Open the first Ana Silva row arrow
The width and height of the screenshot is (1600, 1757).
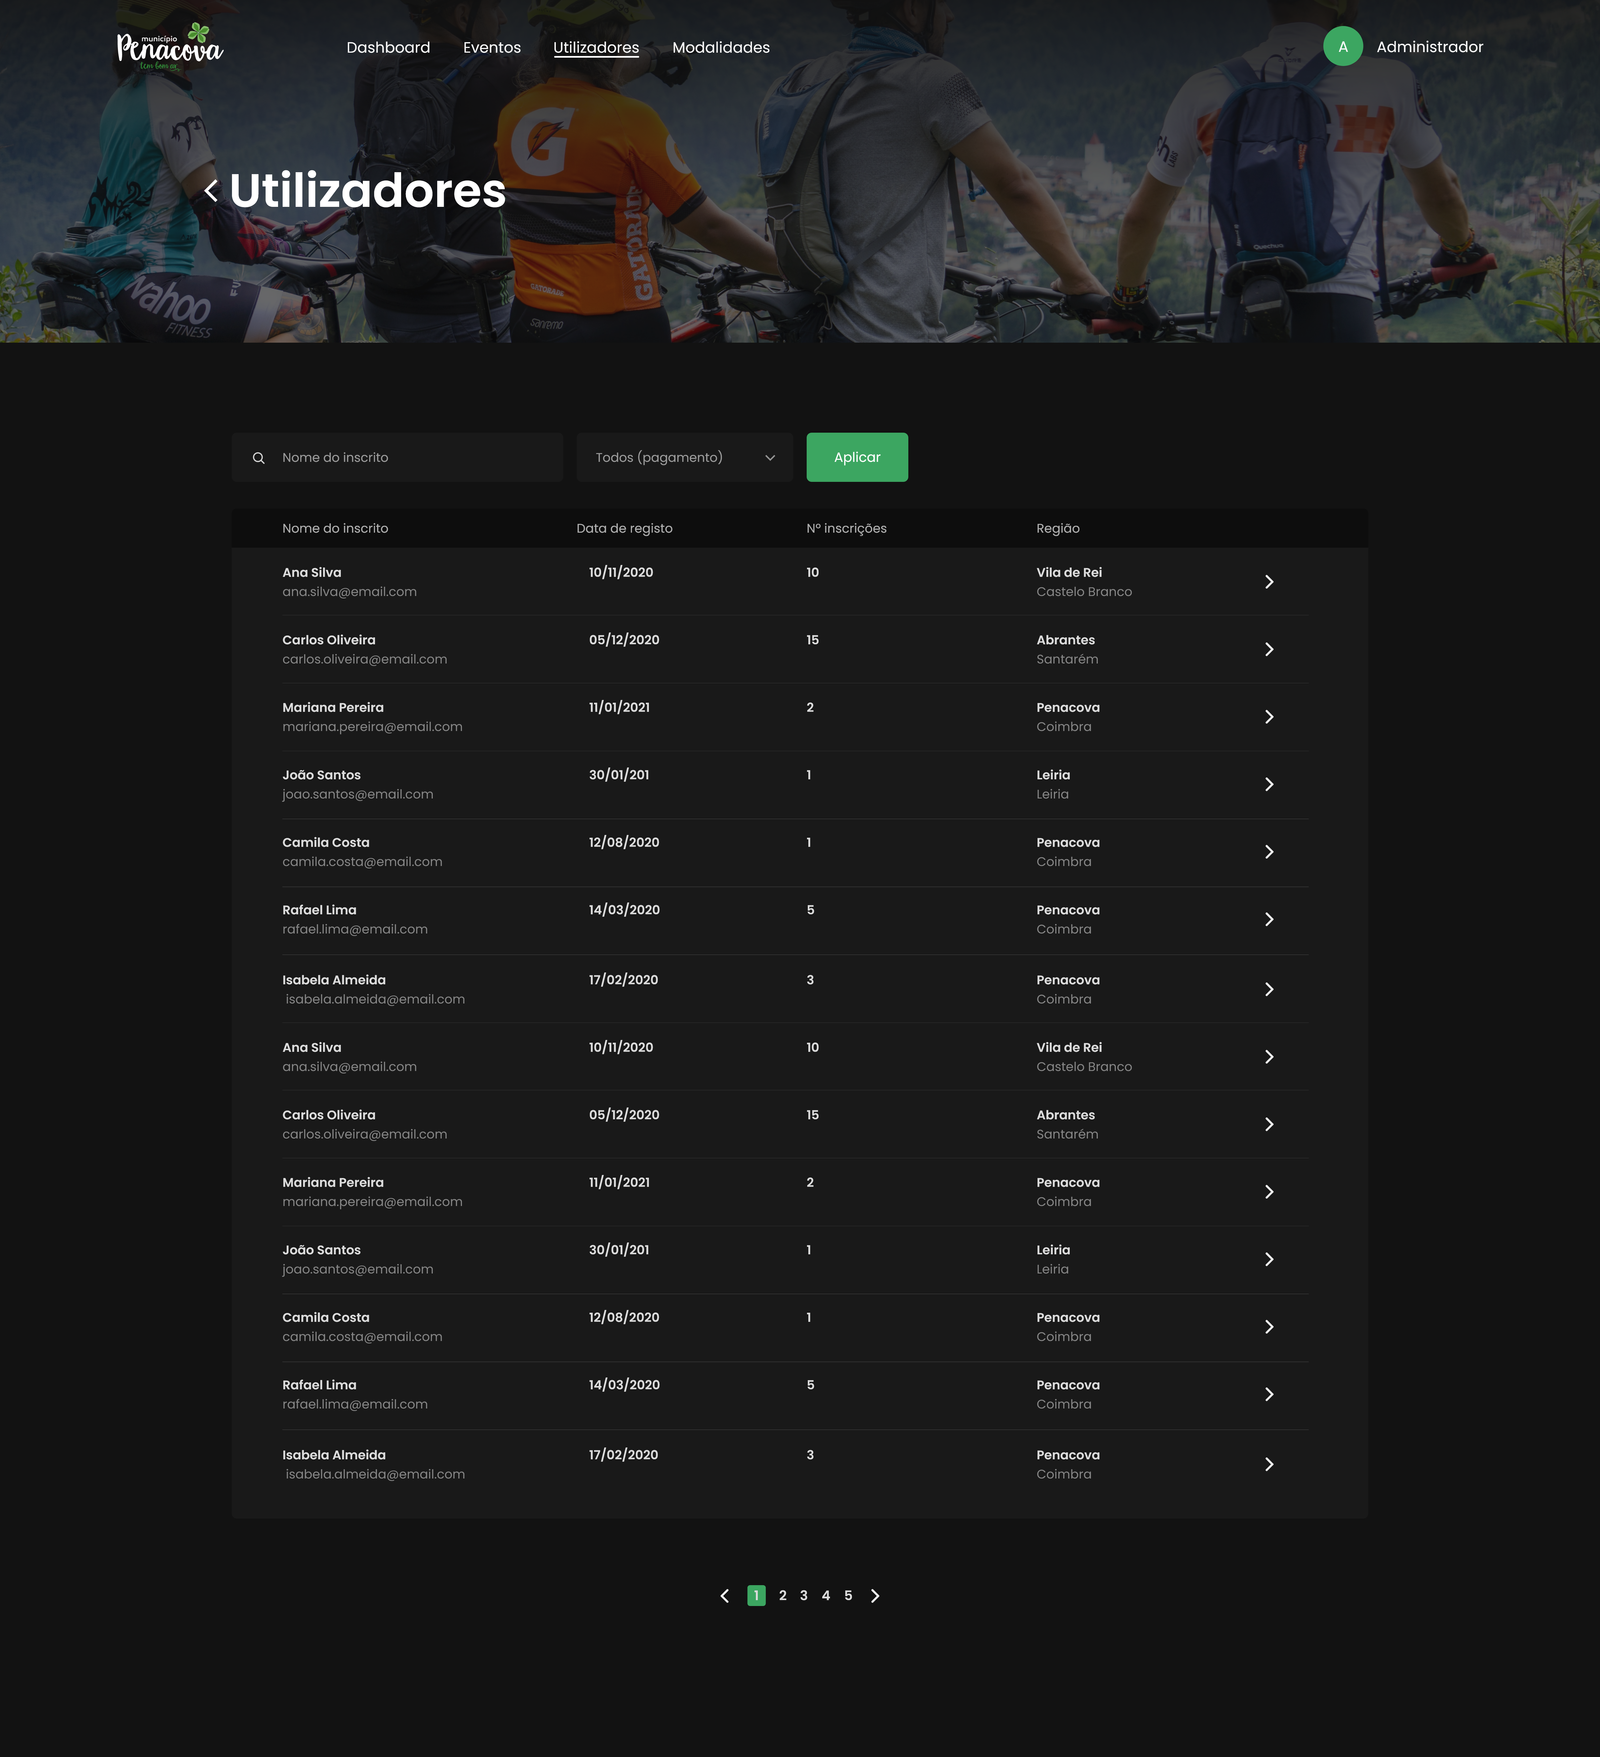1269,582
